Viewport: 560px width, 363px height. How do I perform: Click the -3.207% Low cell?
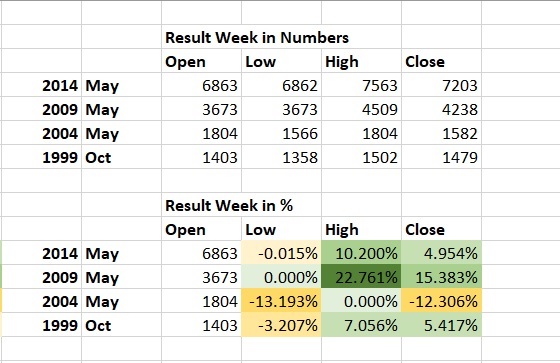tap(281, 325)
